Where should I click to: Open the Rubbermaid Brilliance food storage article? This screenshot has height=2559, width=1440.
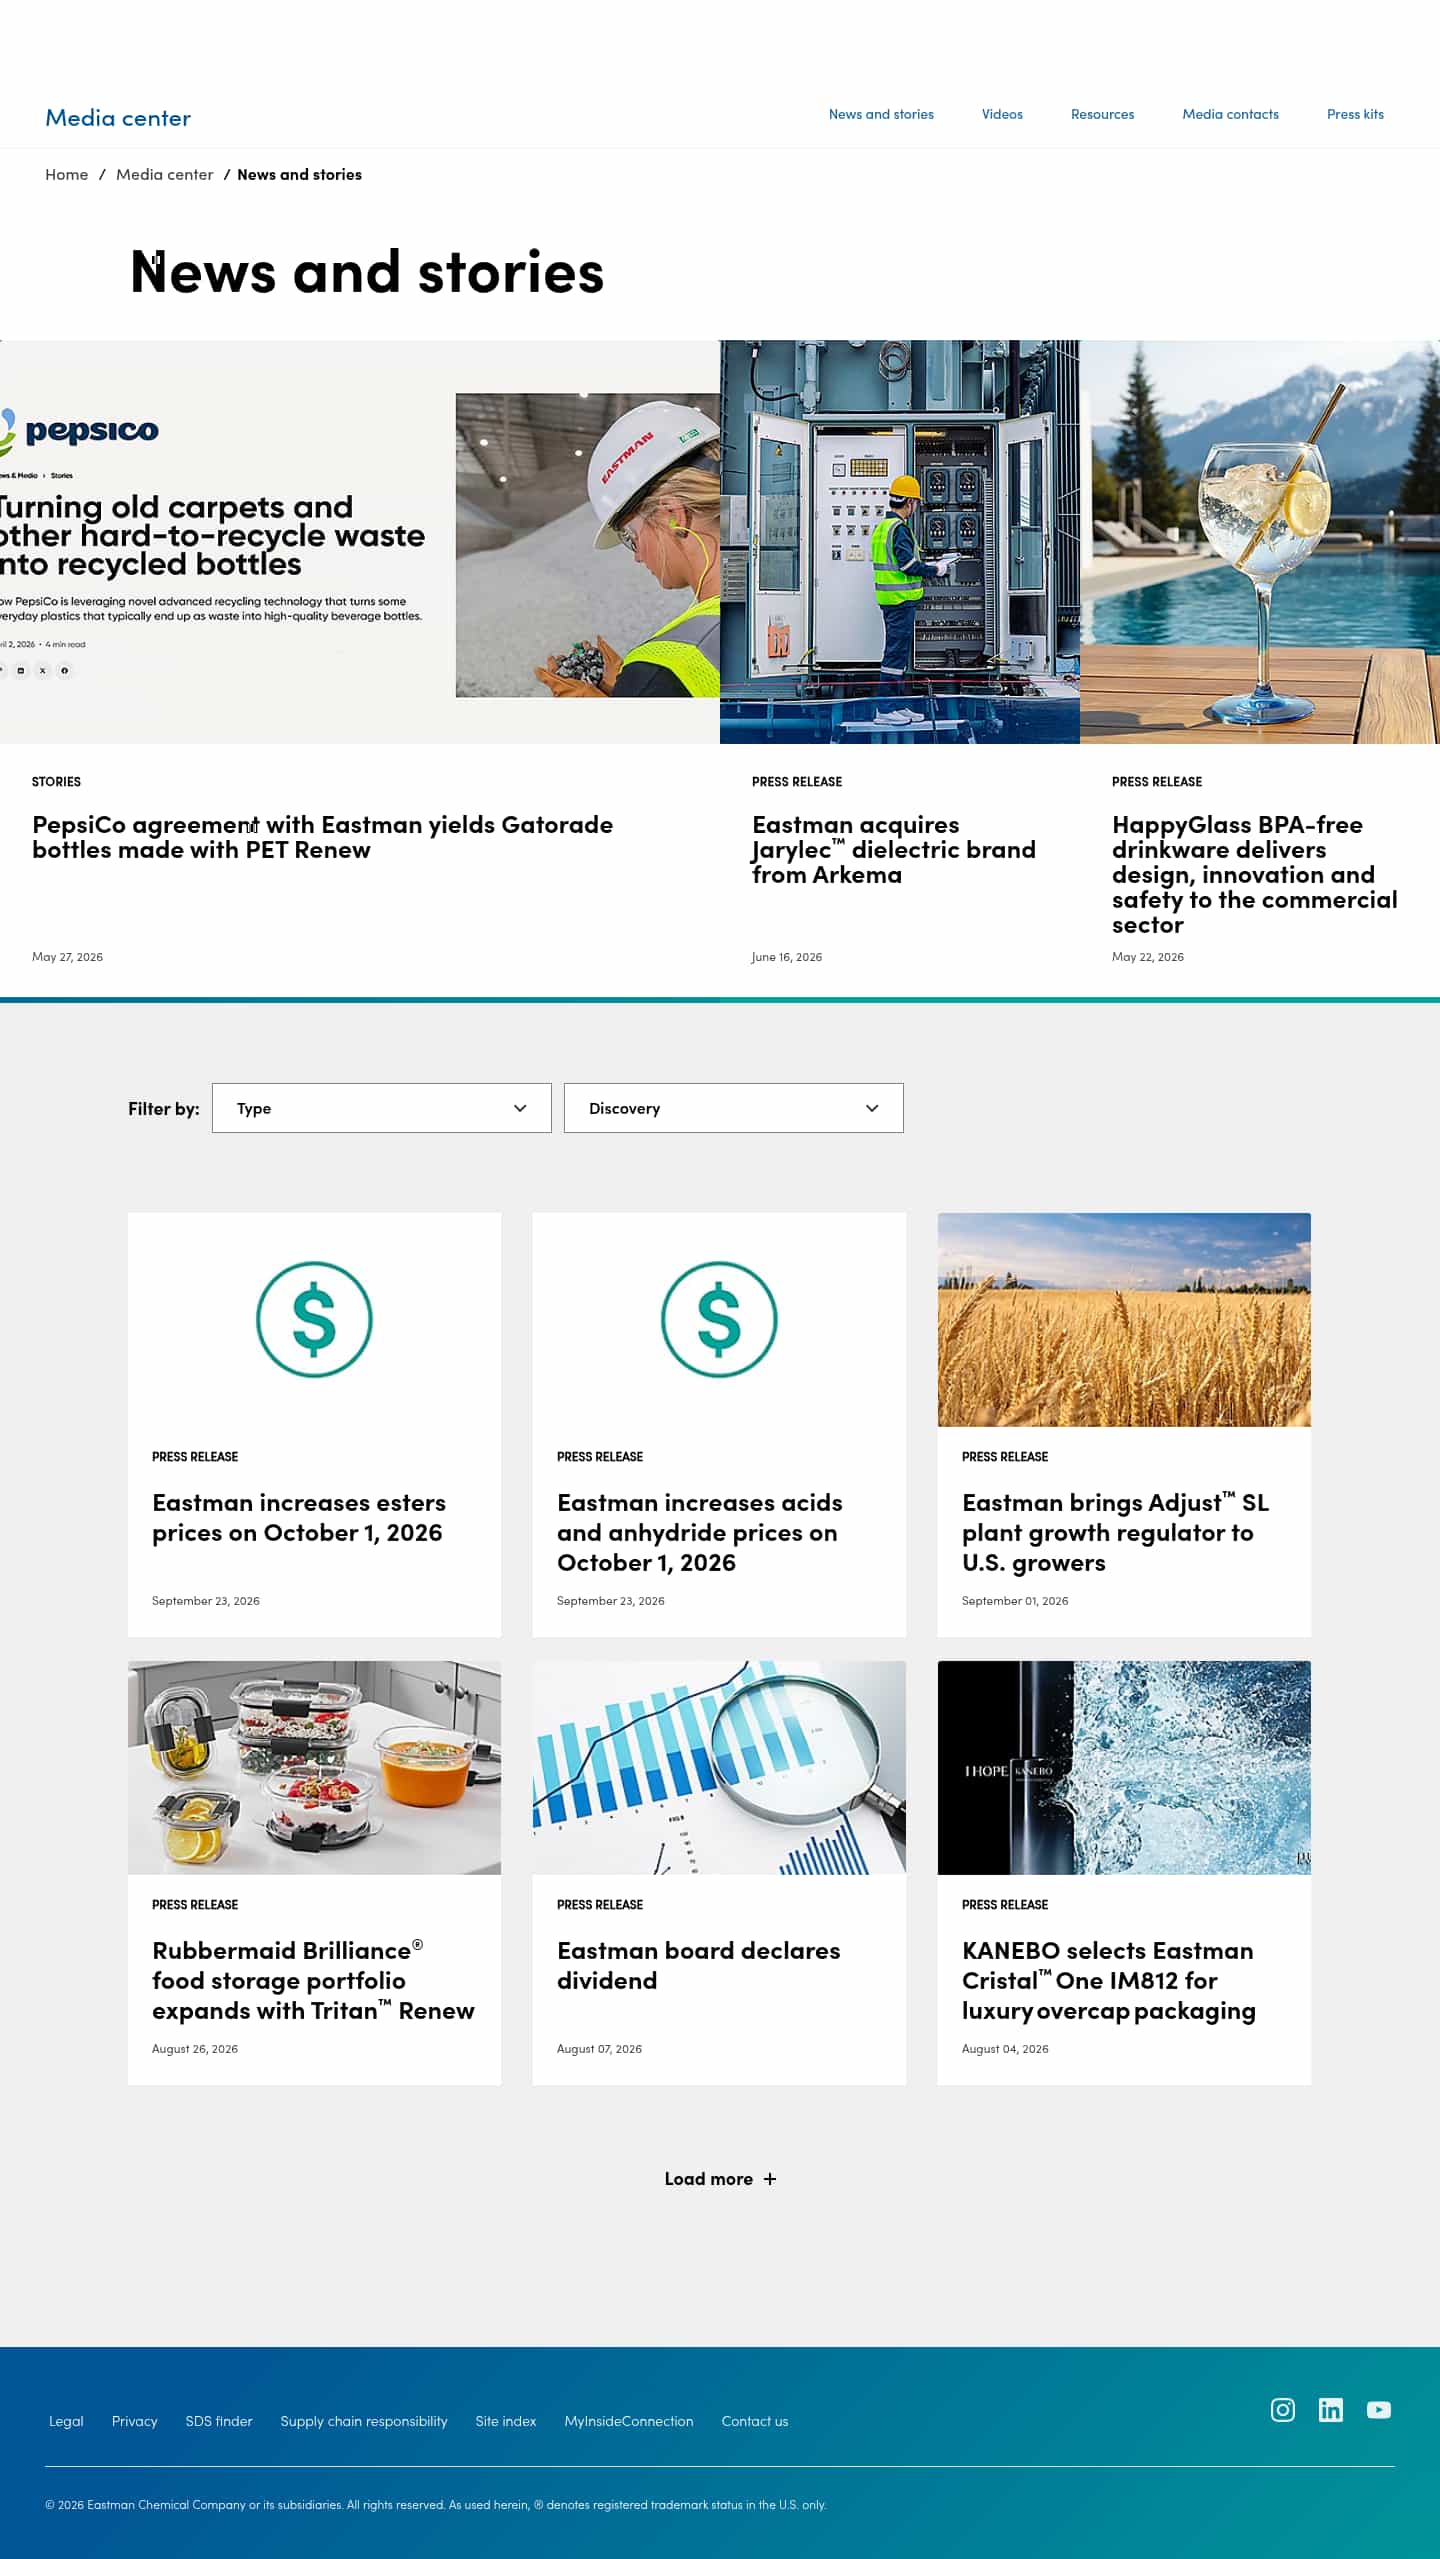coord(313,1980)
